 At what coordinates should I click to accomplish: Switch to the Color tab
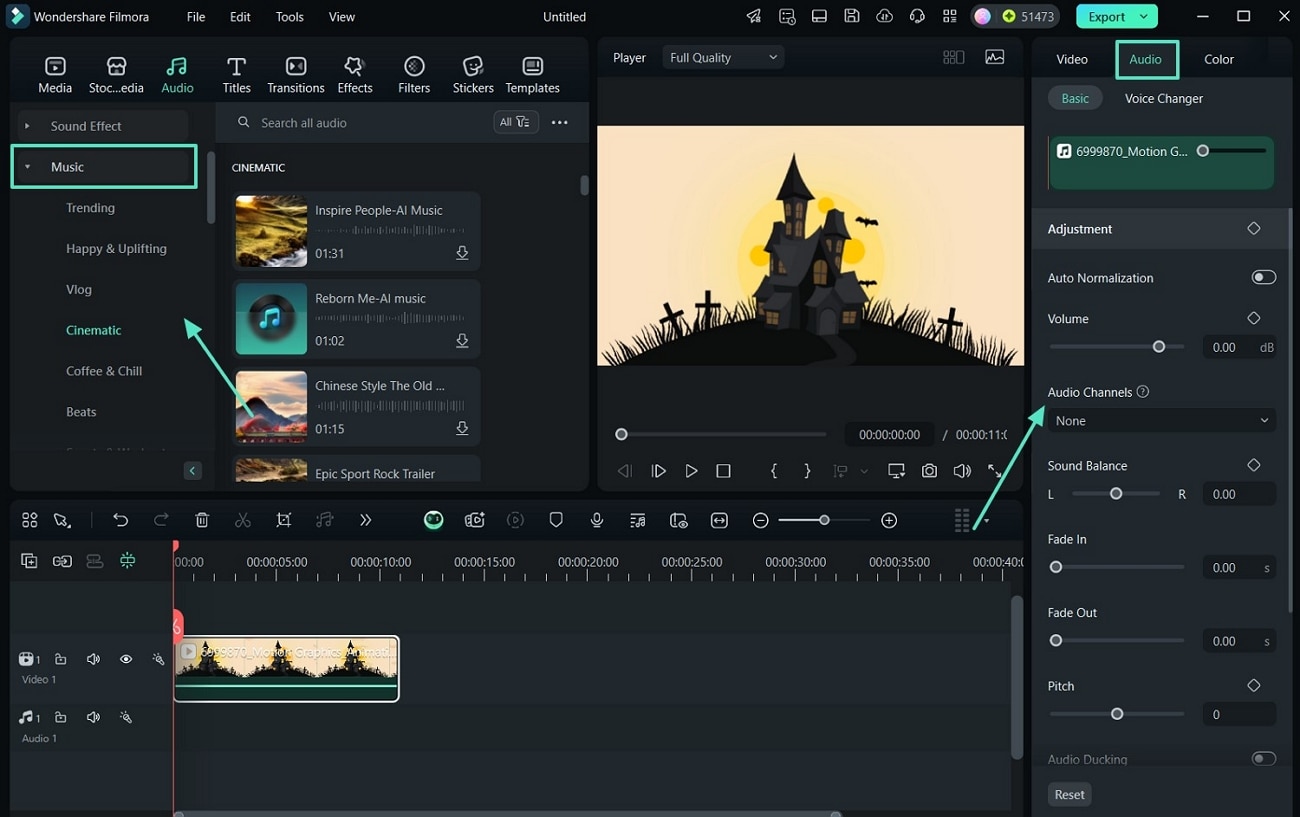pyautogui.click(x=1218, y=60)
